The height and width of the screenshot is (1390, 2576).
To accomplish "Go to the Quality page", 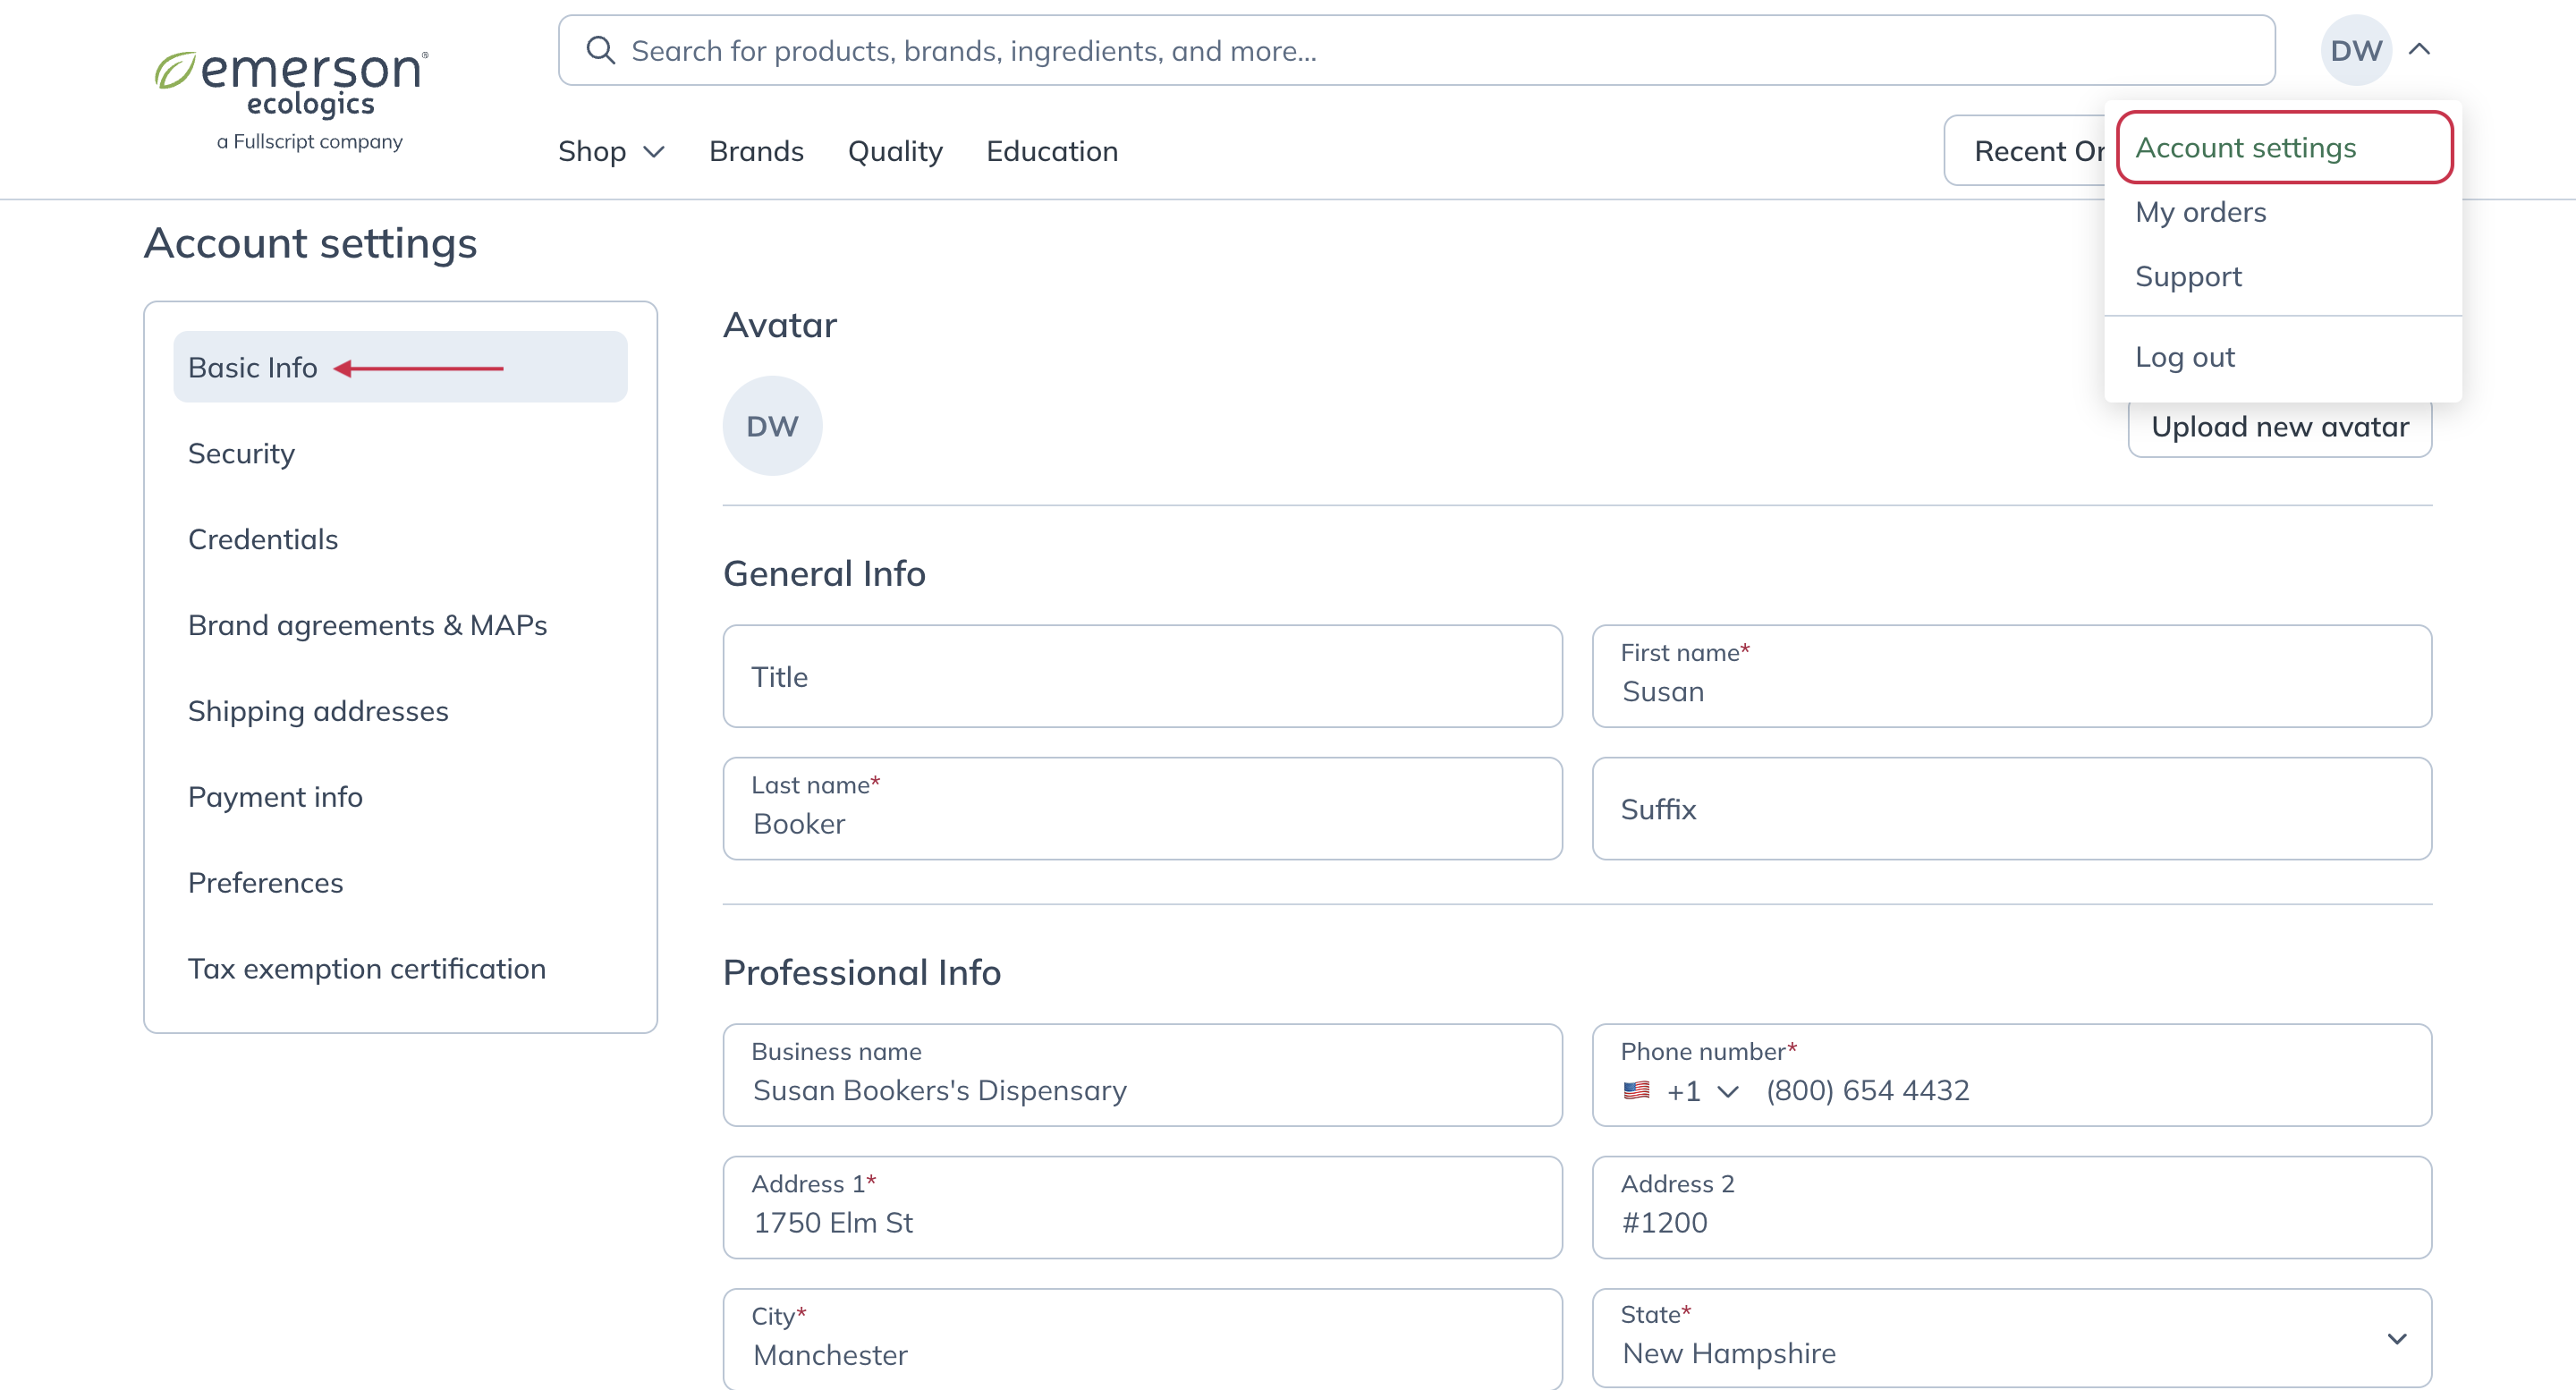I will coord(895,151).
